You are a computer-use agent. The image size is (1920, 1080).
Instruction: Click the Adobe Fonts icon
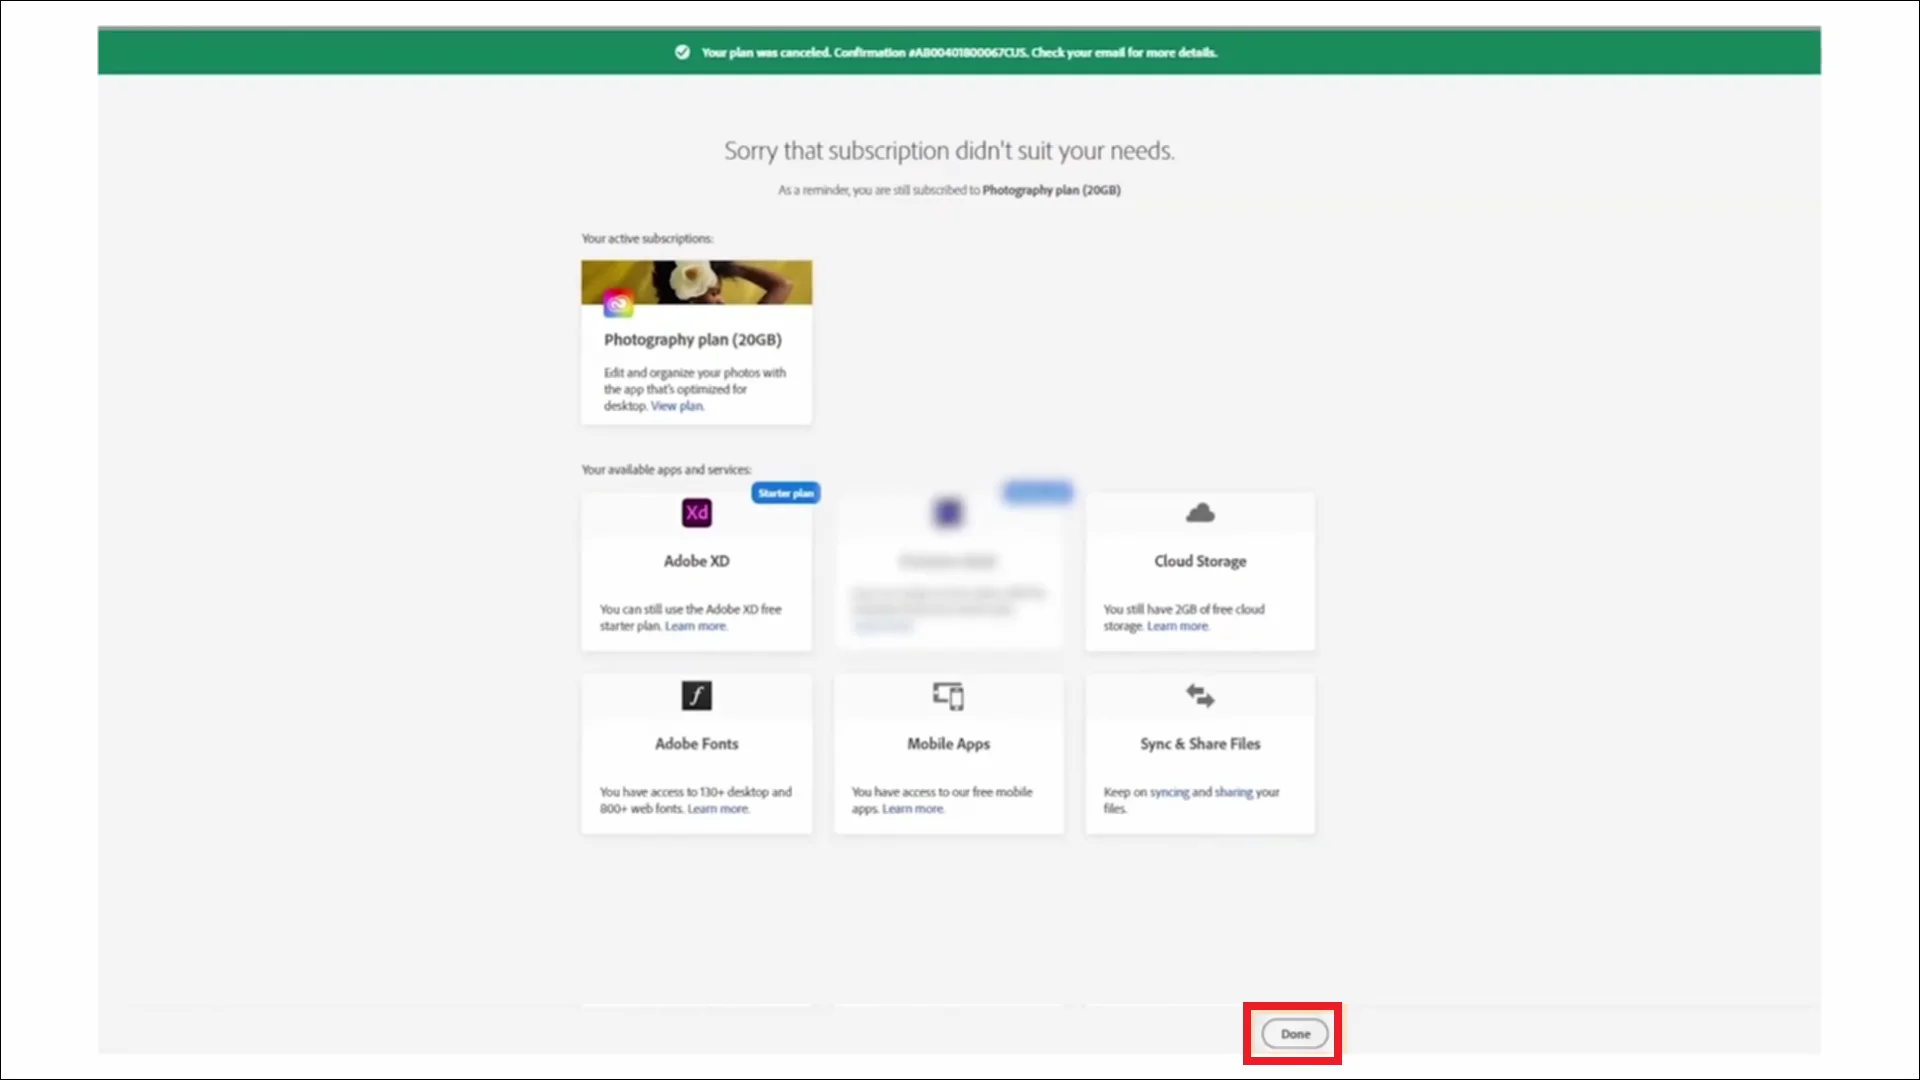tap(696, 695)
